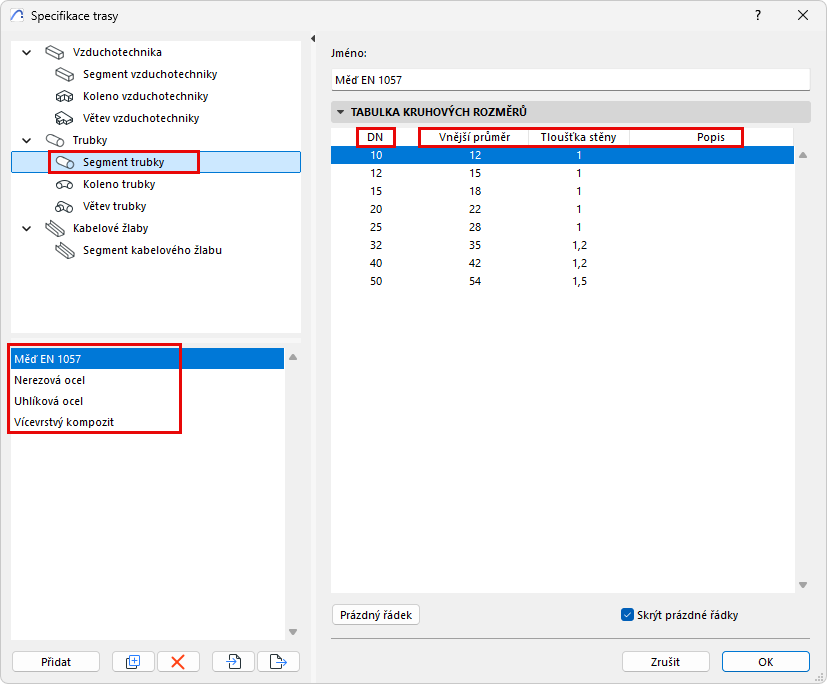Open help with the question mark

coord(758,15)
